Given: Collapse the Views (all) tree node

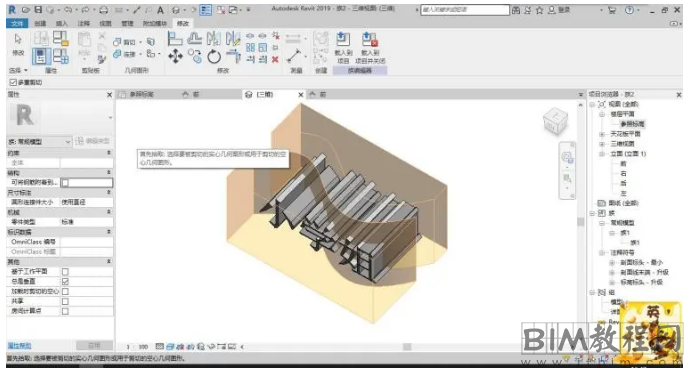Looking at the screenshot, I should coord(592,104).
